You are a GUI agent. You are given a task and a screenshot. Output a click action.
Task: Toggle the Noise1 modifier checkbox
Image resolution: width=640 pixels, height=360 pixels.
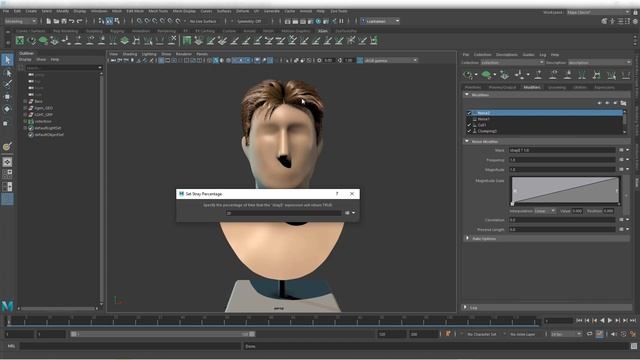coord(469,119)
